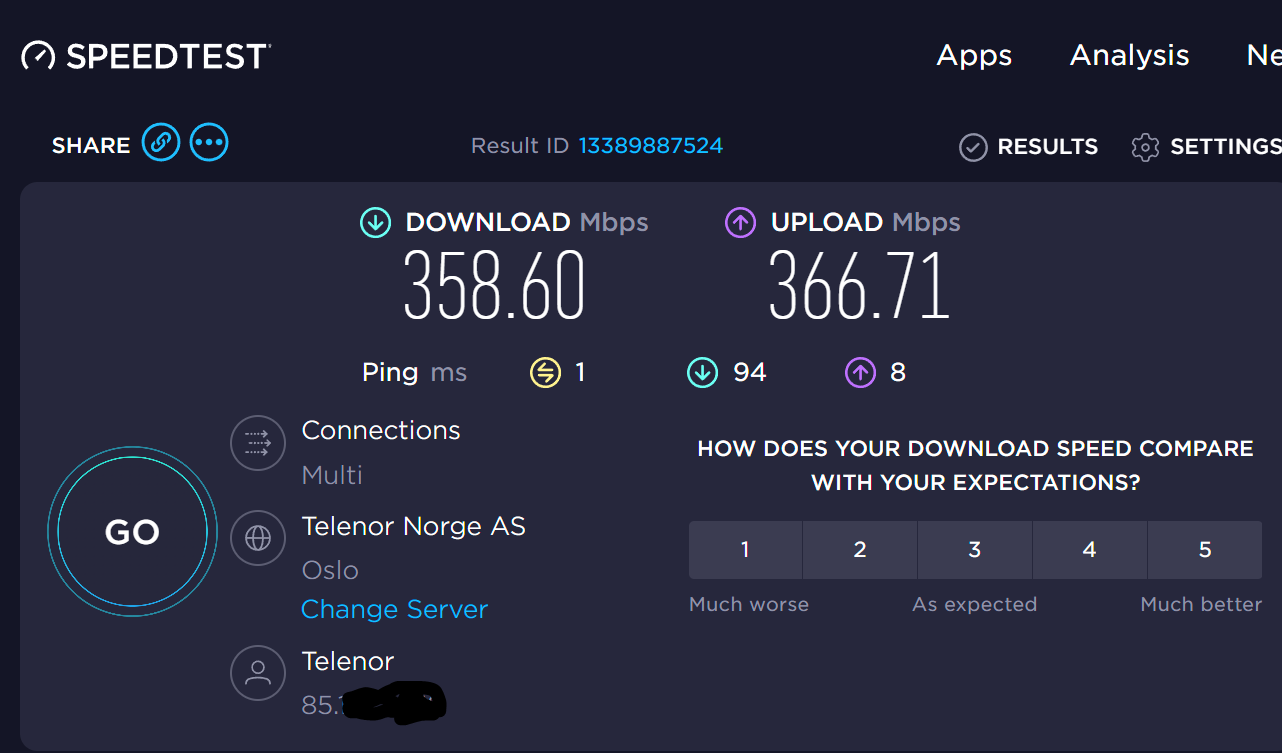
Task: Click the teal download latency icon
Action: coord(702,373)
